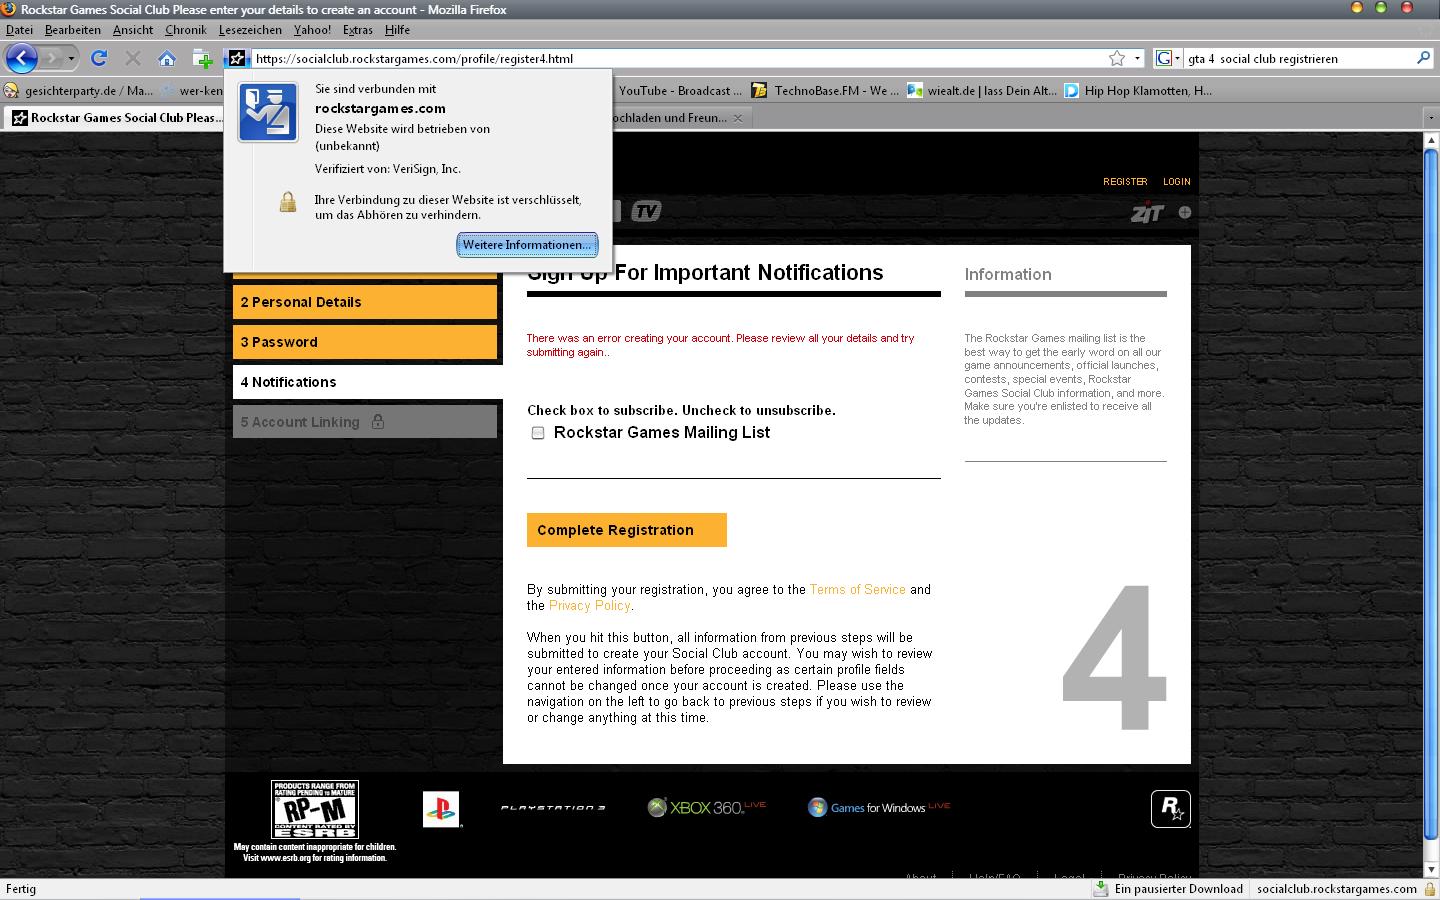The image size is (1440, 900).
Task: Open the address bar history dropdown
Action: point(1137,58)
